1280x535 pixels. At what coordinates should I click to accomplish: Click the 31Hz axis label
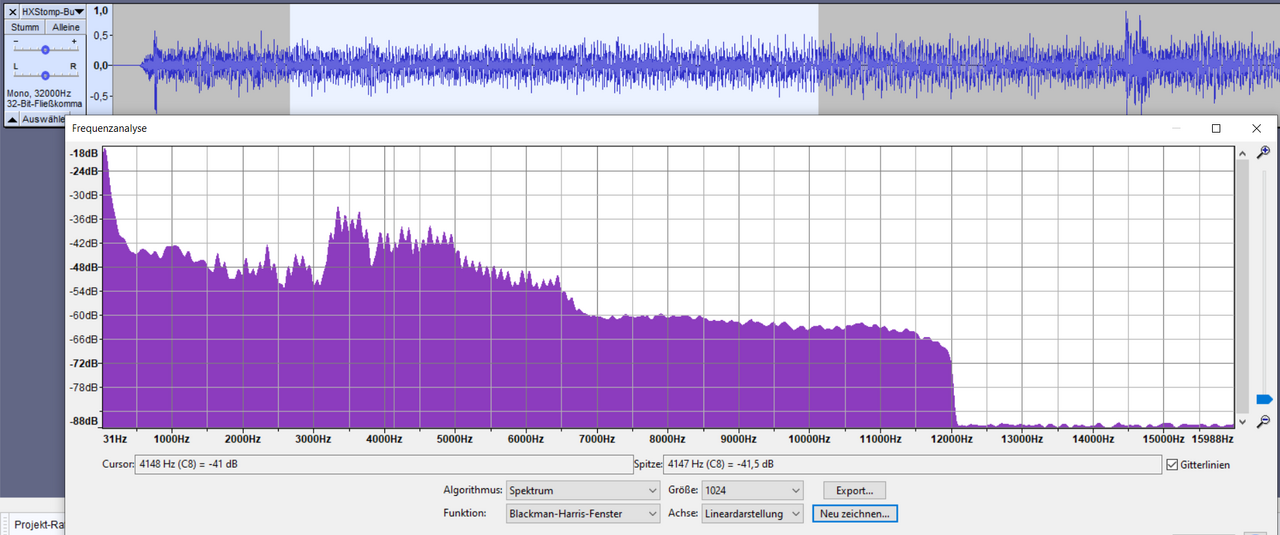(x=114, y=439)
